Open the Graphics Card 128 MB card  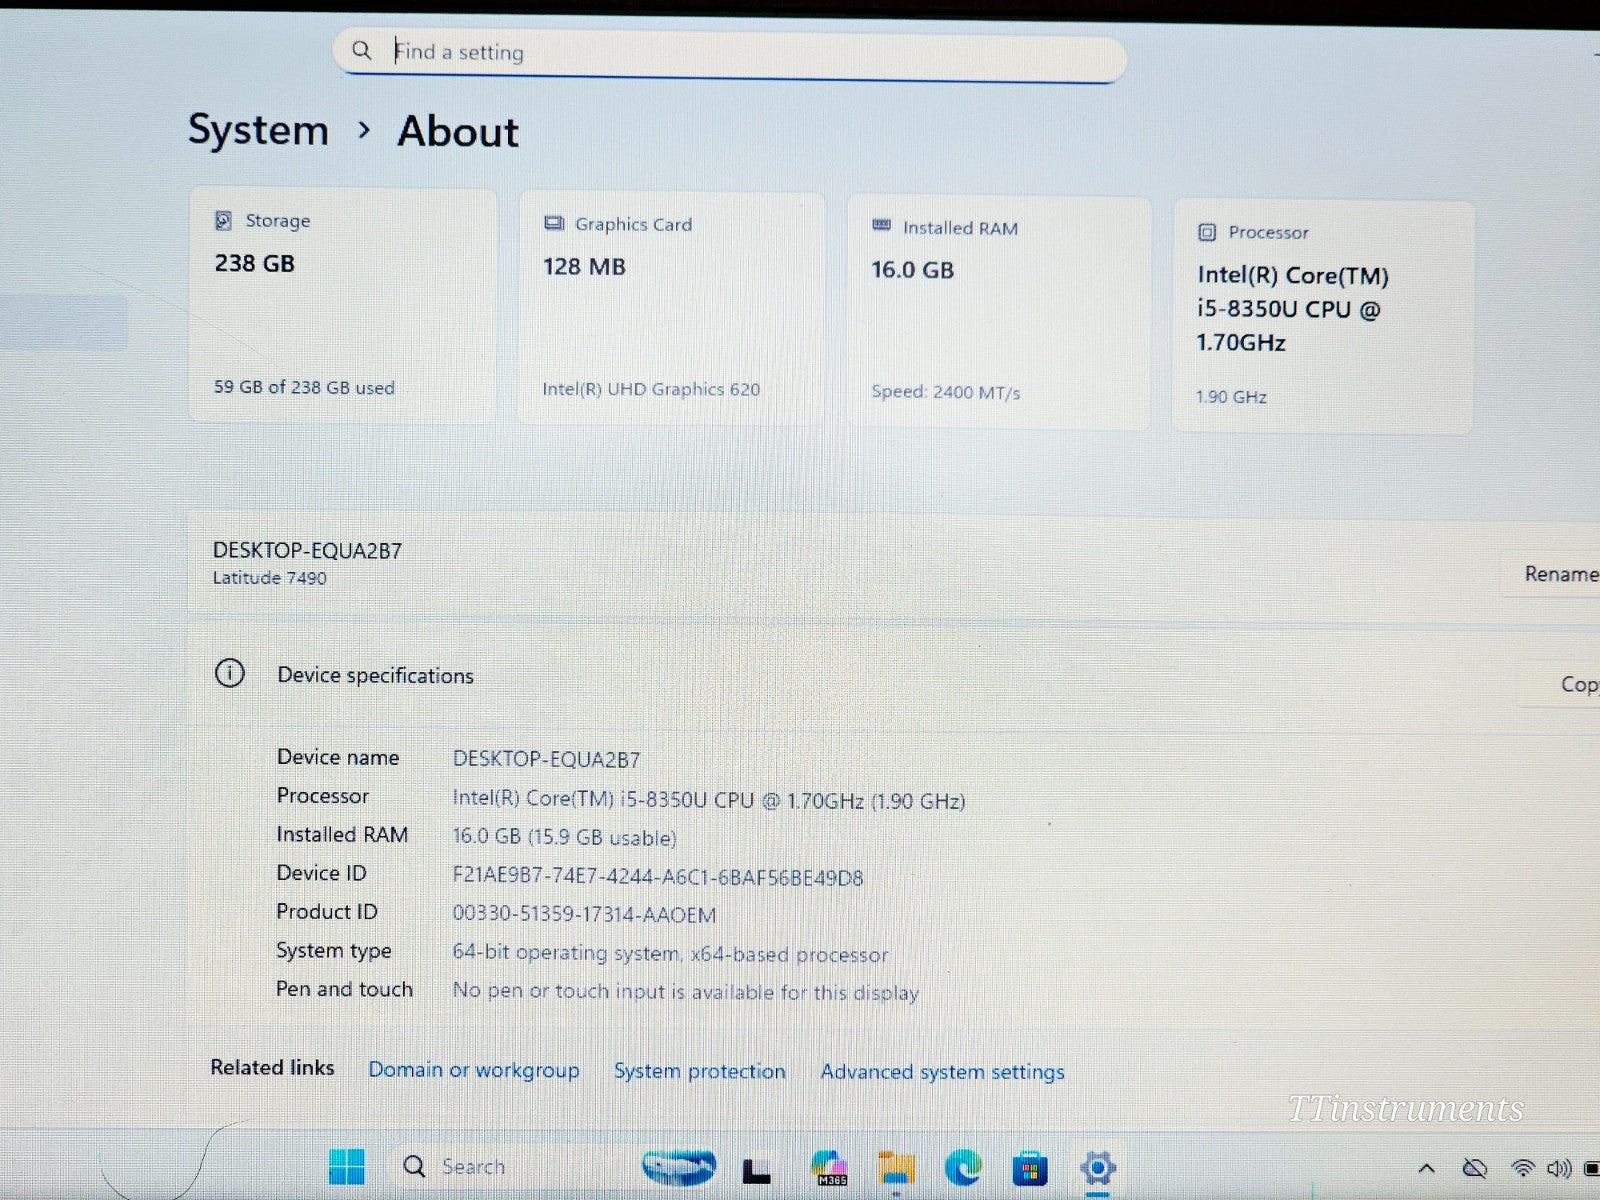(671, 308)
